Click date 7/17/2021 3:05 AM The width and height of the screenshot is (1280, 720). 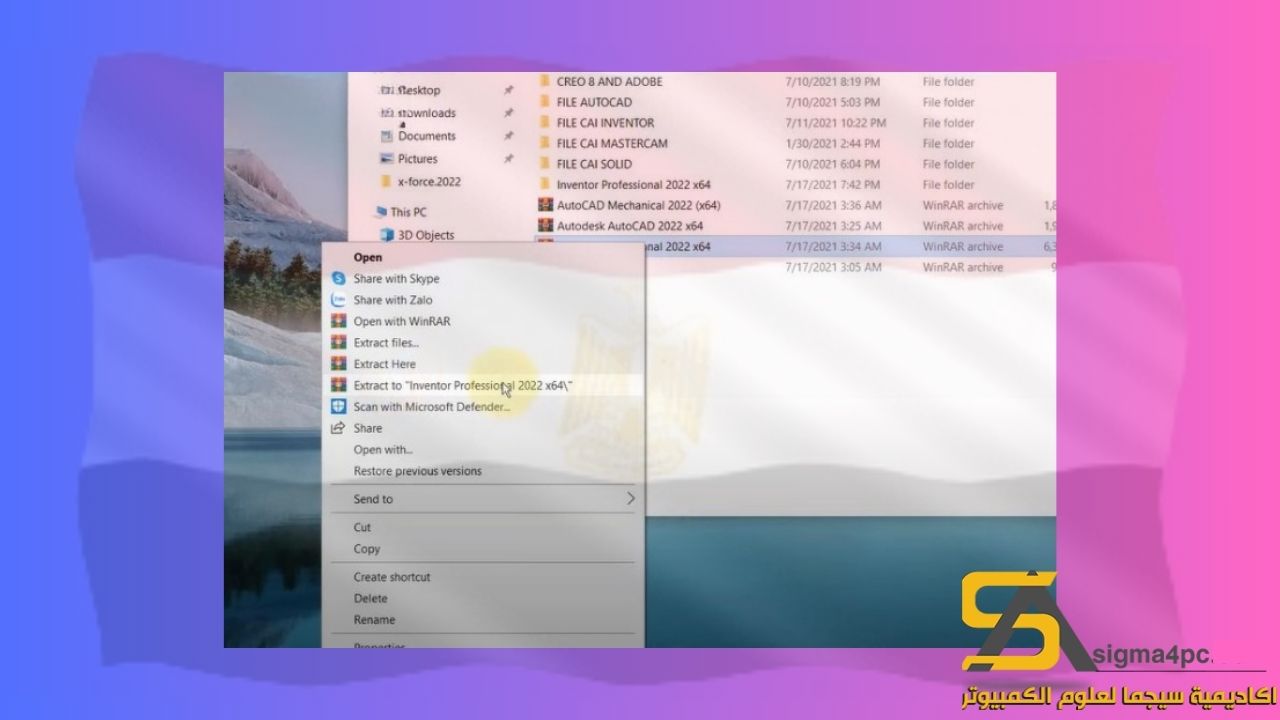click(834, 267)
